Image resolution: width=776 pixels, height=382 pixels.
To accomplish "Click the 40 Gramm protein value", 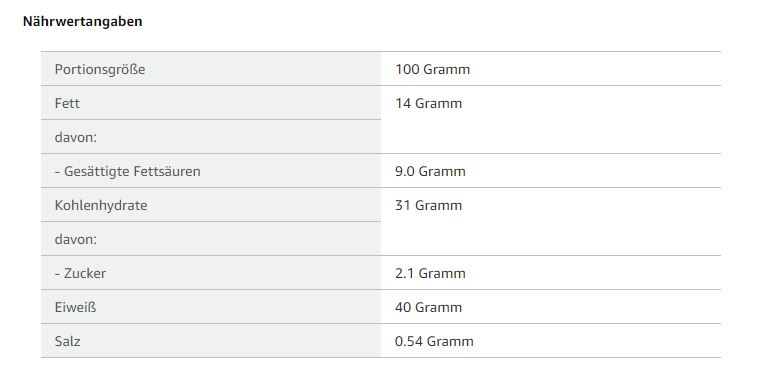I will pos(429,307).
